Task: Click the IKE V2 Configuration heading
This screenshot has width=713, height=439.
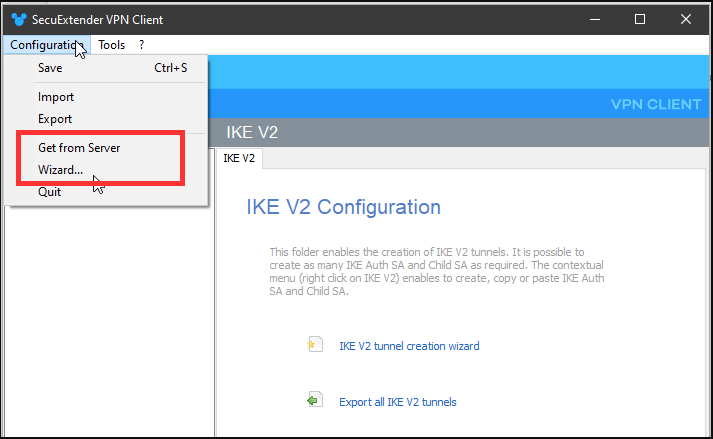Action: click(343, 207)
